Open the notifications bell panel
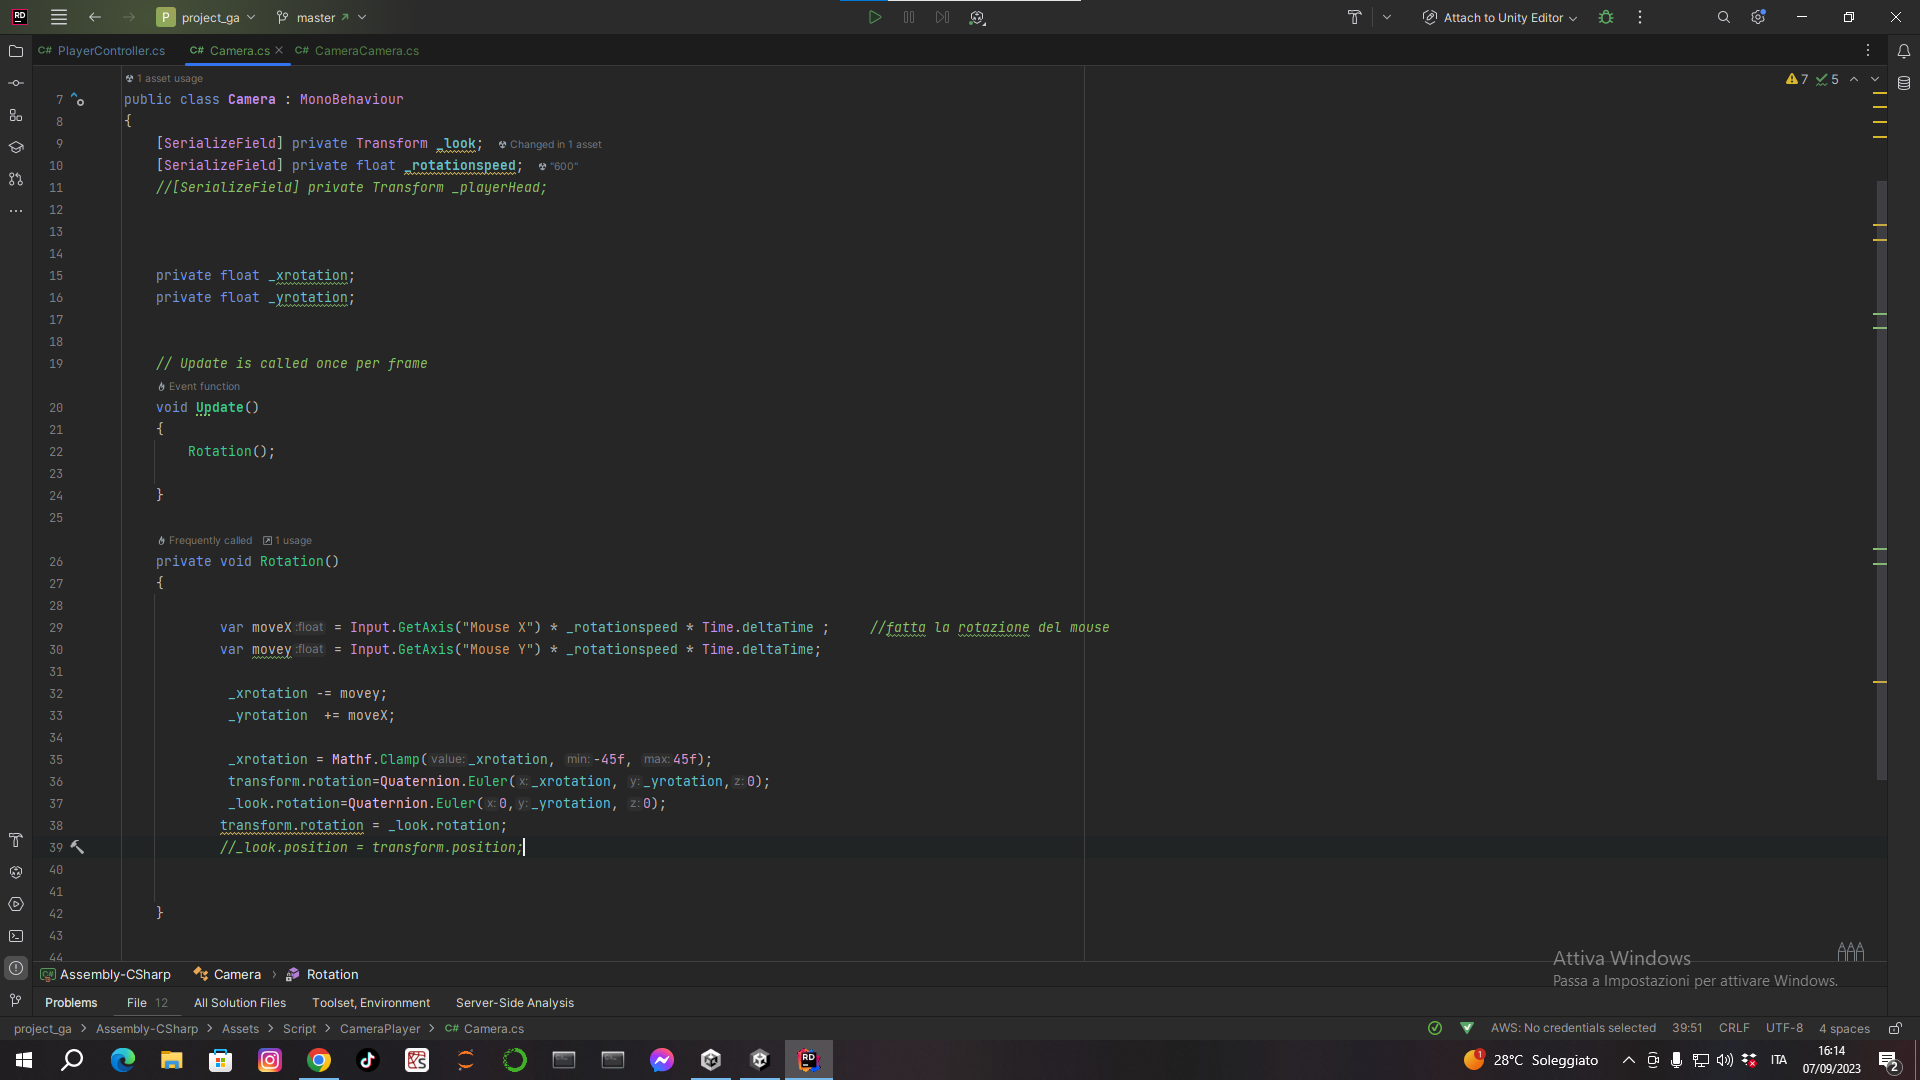 click(1904, 51)
